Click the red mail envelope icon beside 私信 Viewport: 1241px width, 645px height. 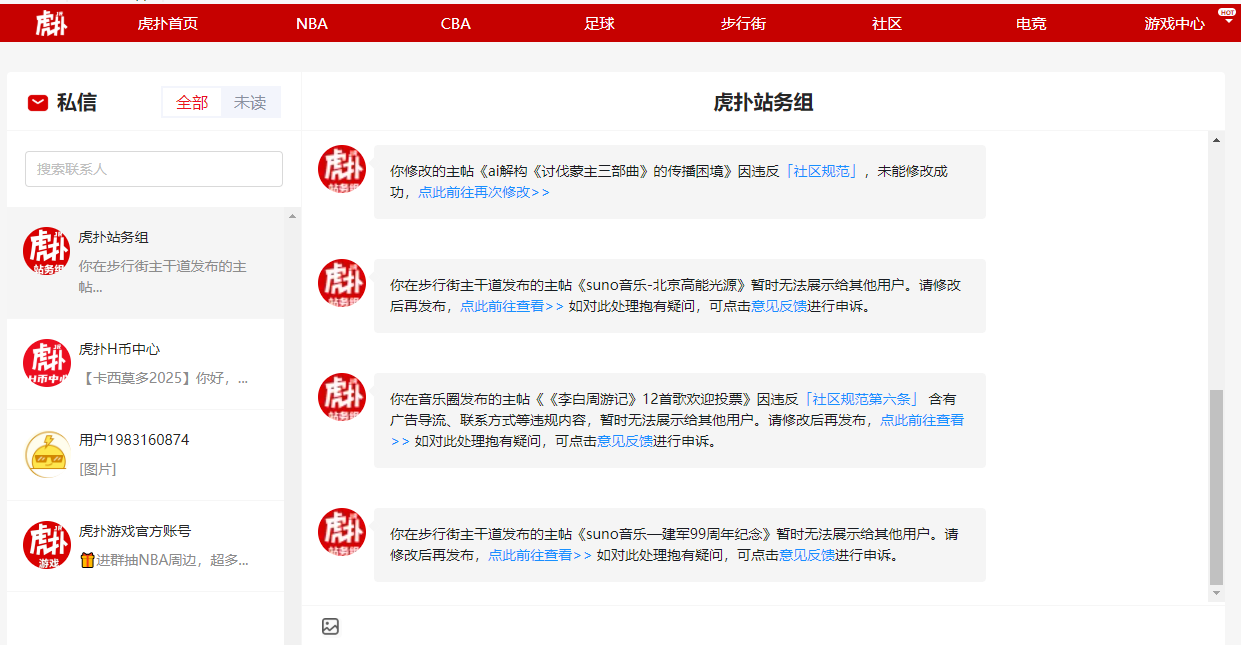(x=38, y=102)
